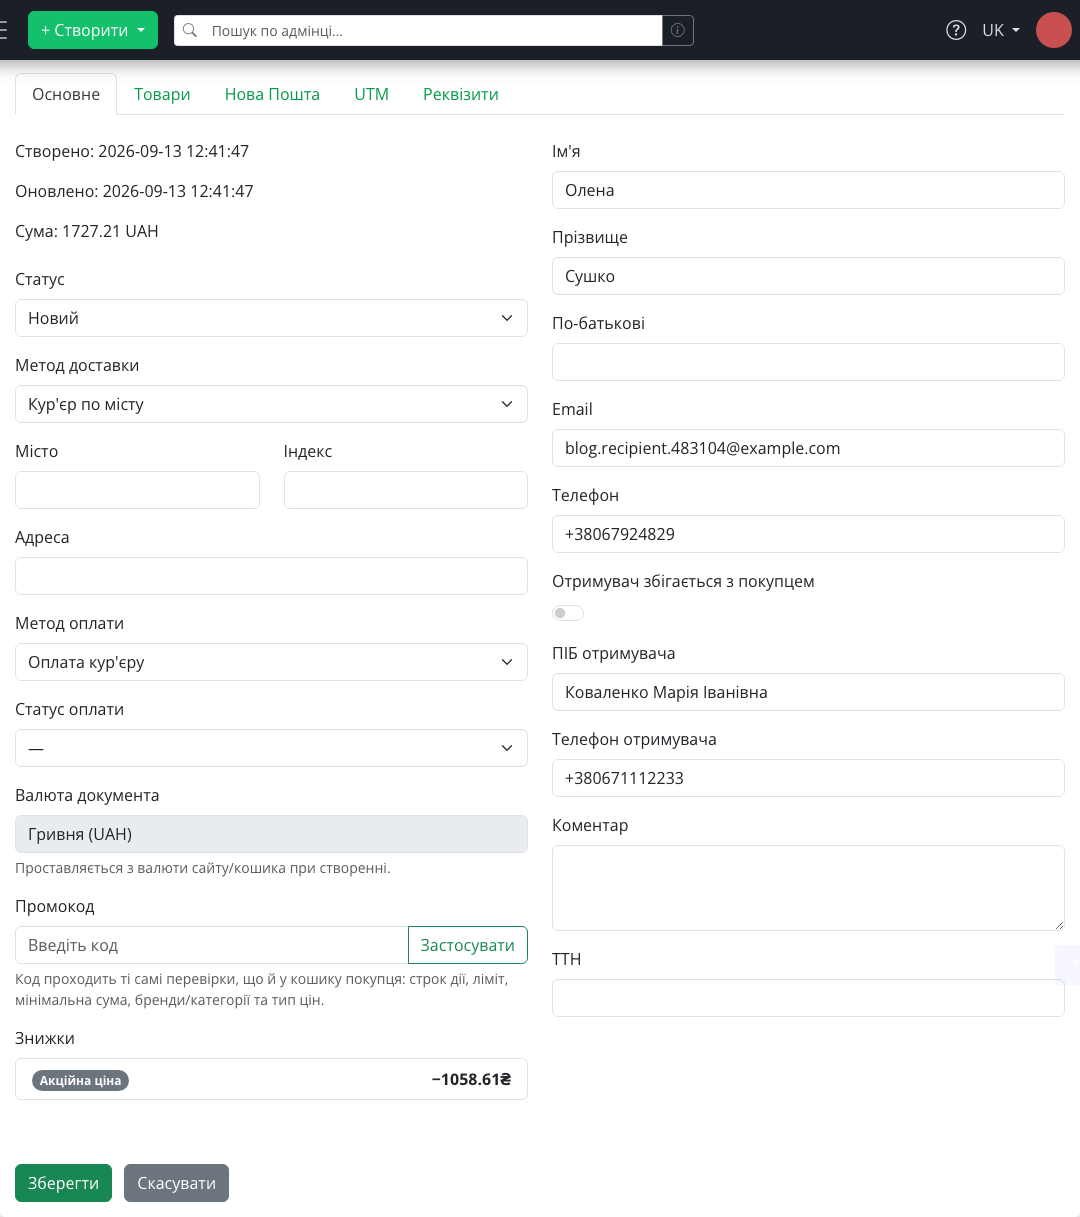The image size is (1080, 1217).
Task: Click the Зберегти button
Action: coord(63,1183)
